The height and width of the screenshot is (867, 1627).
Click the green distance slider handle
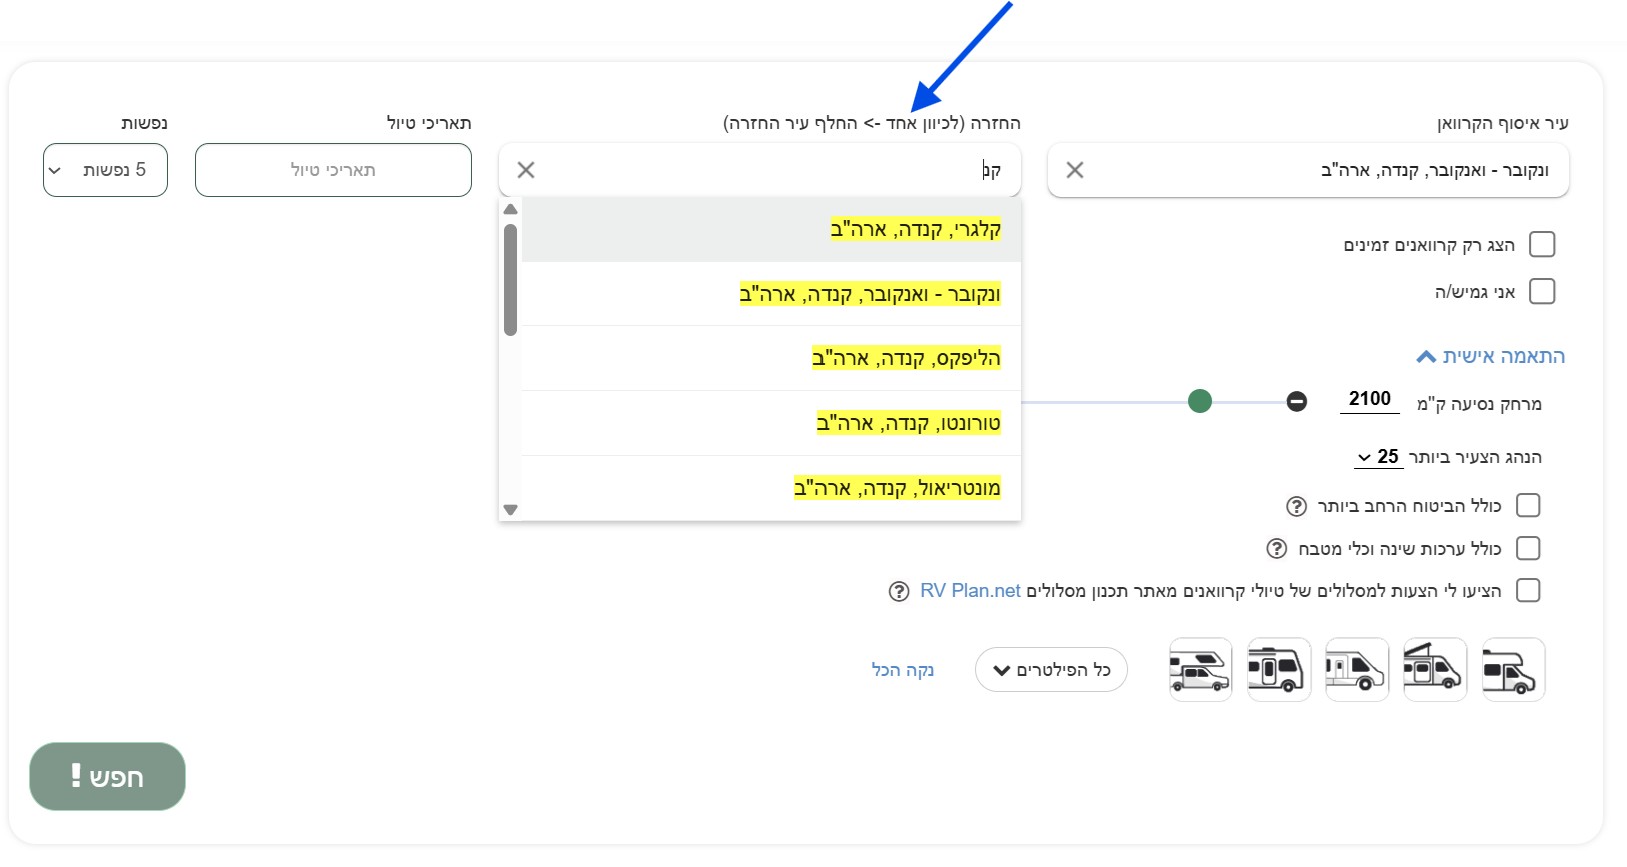[x=1200, y=402]
